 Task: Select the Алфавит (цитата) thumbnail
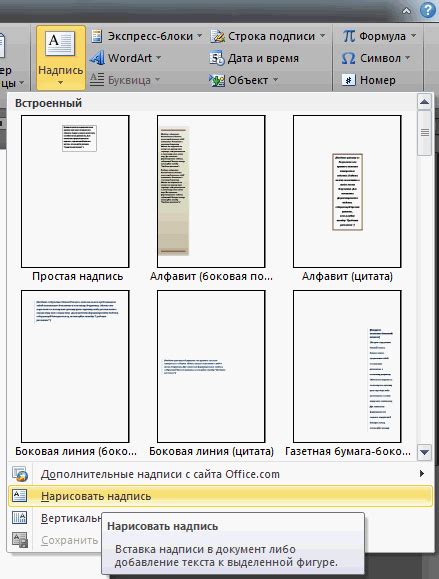coord(347,191)
